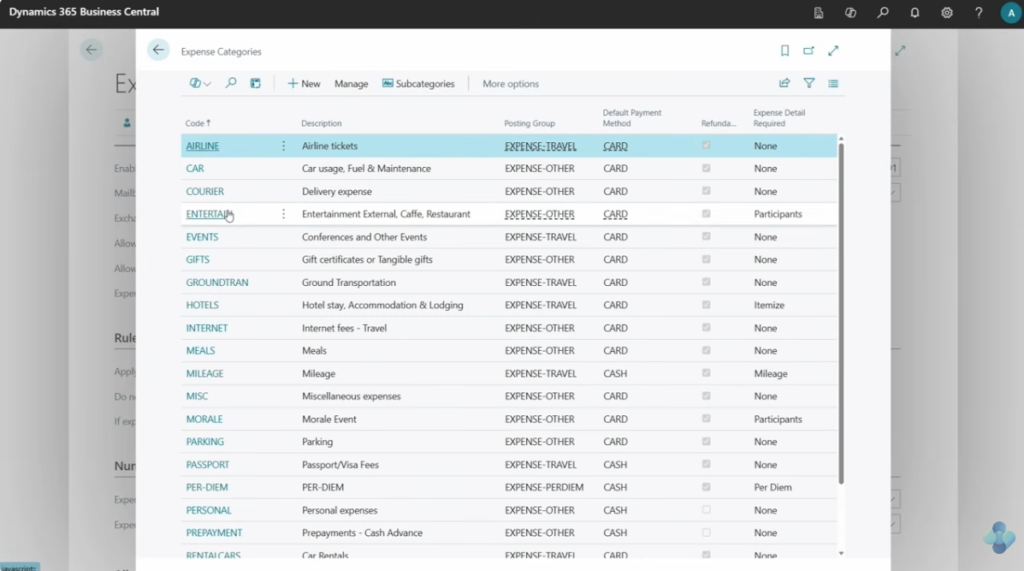This screenshot has height=571, width=1024.
Task: Open the search icon in the list toolbar
Action: pyautogui.click(x=231, y=83)
